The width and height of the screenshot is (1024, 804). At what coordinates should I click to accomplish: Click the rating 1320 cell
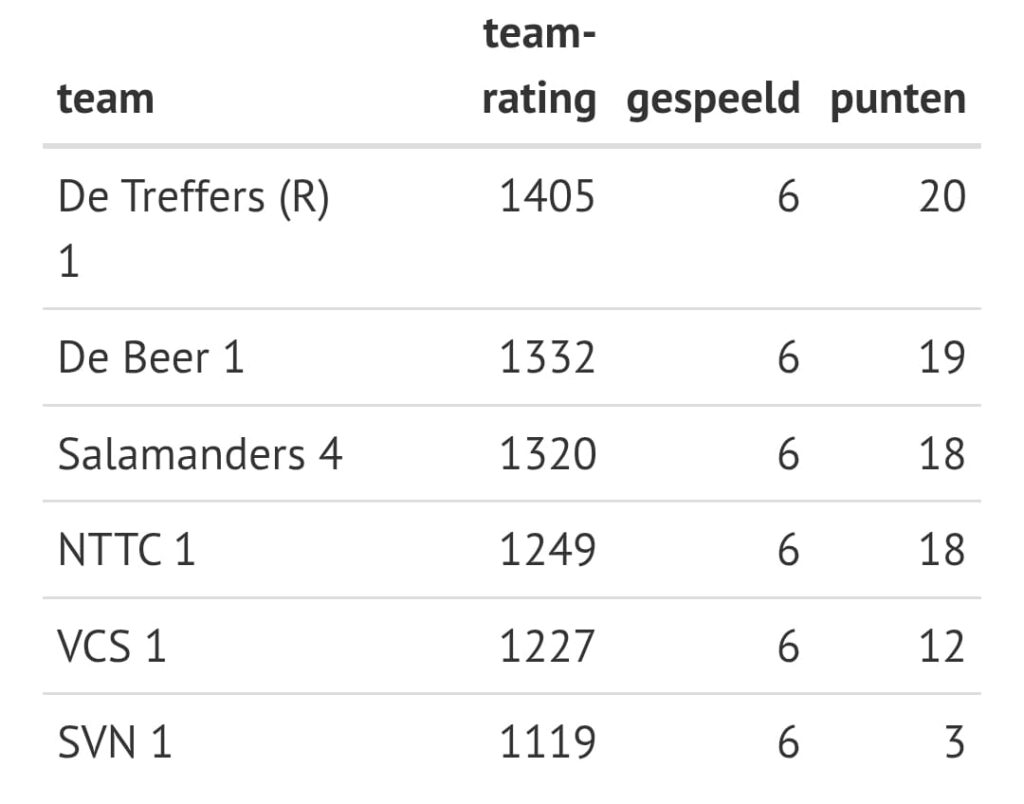point(547,454)
